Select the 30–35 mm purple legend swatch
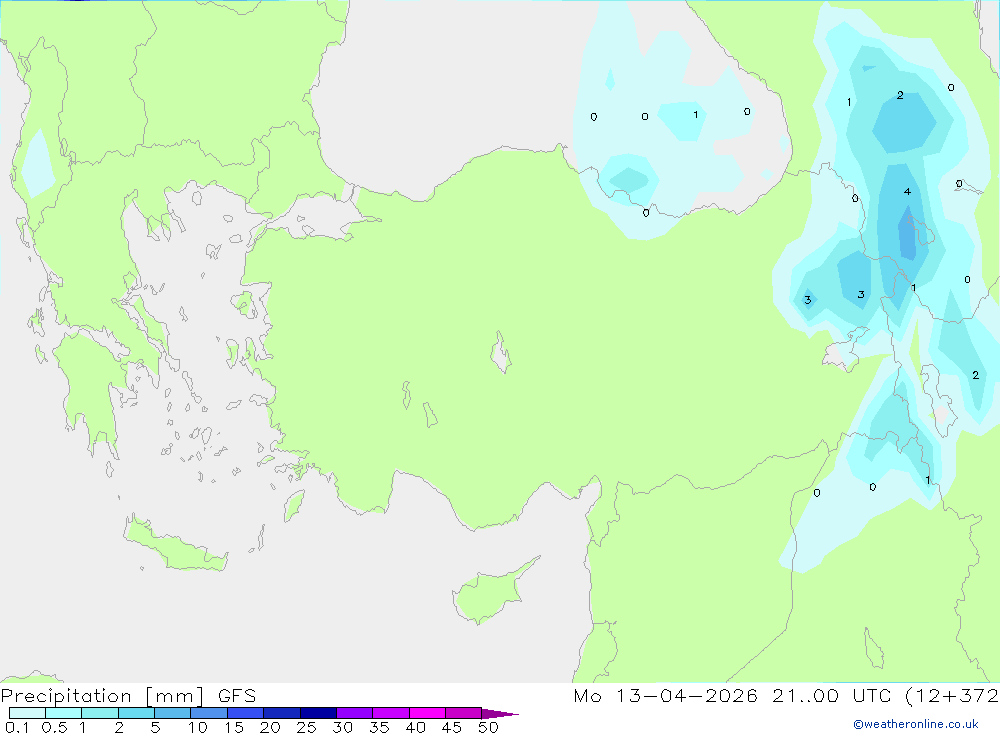 [x=355, y=713]
